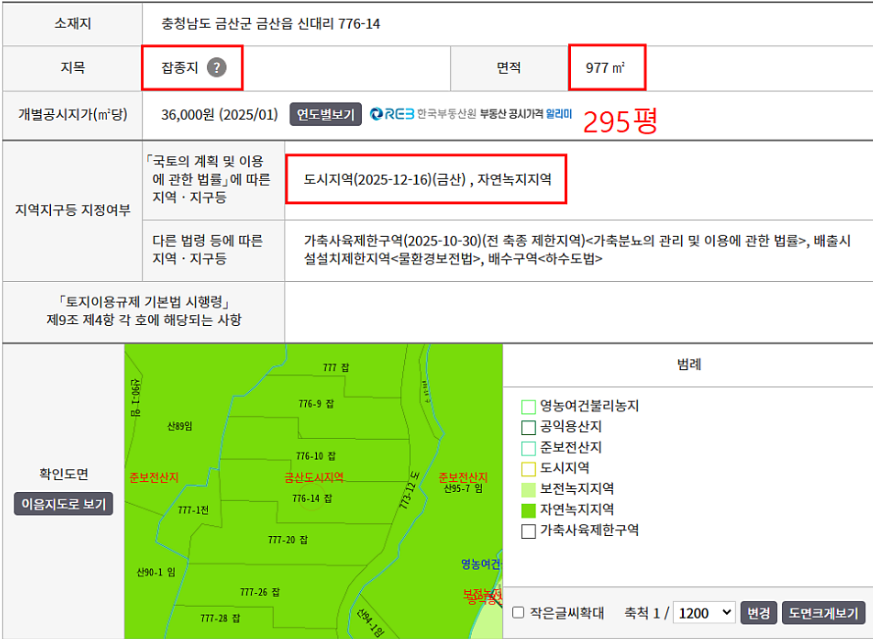Open the 연도별보기 yearly price view

pyautogui.click(x=325, y=115)
